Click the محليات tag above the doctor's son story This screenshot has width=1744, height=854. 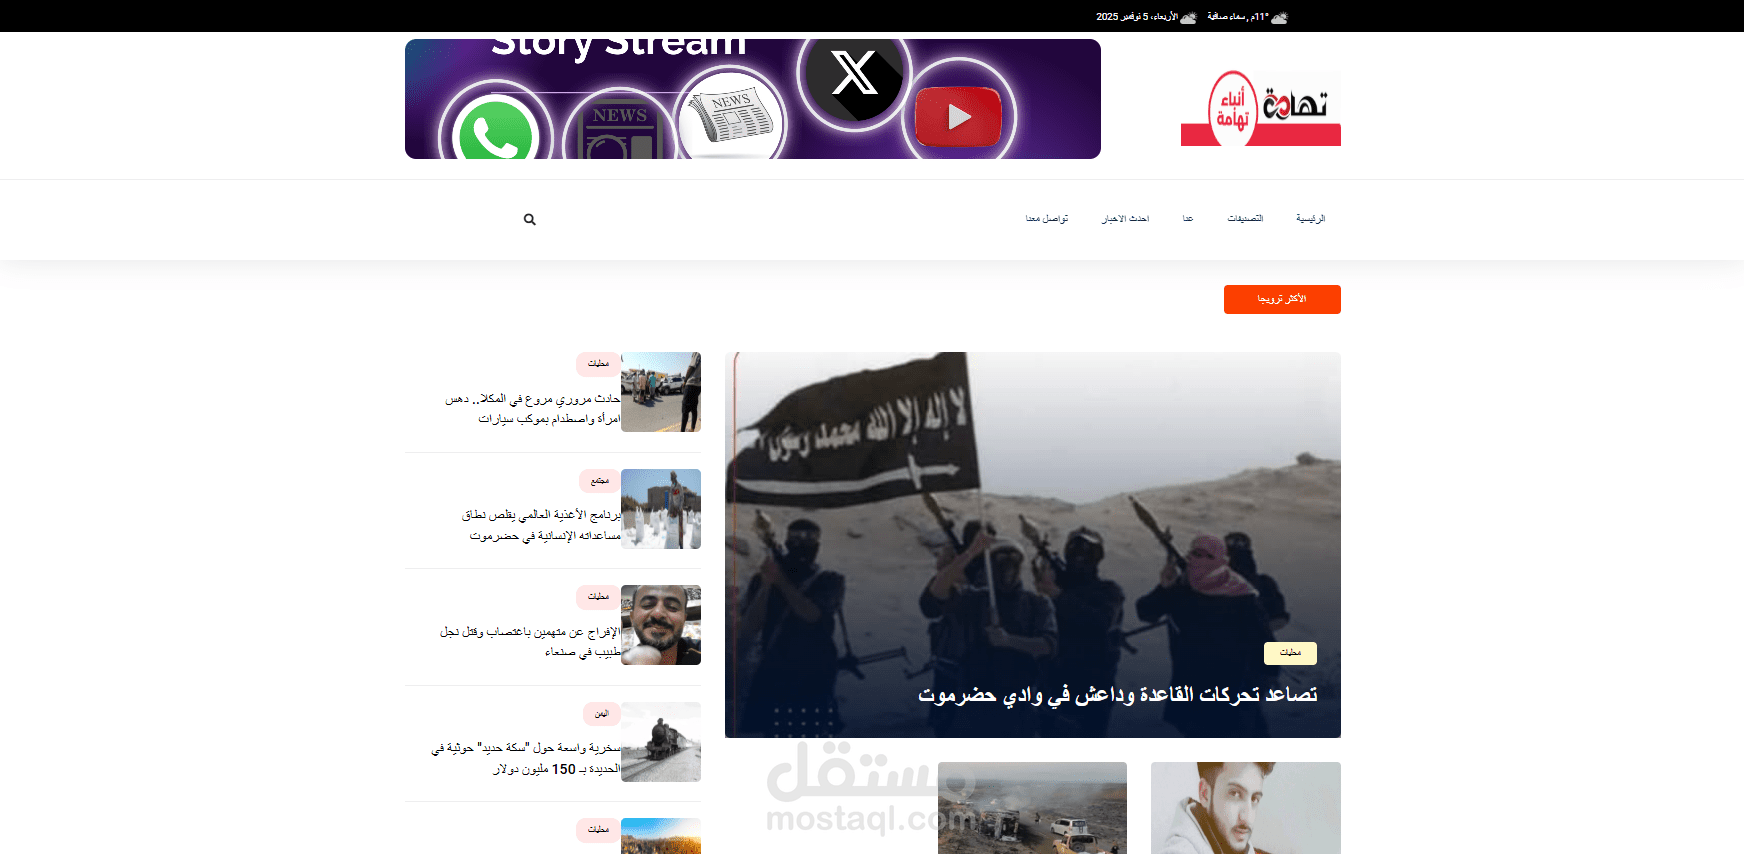598,597
